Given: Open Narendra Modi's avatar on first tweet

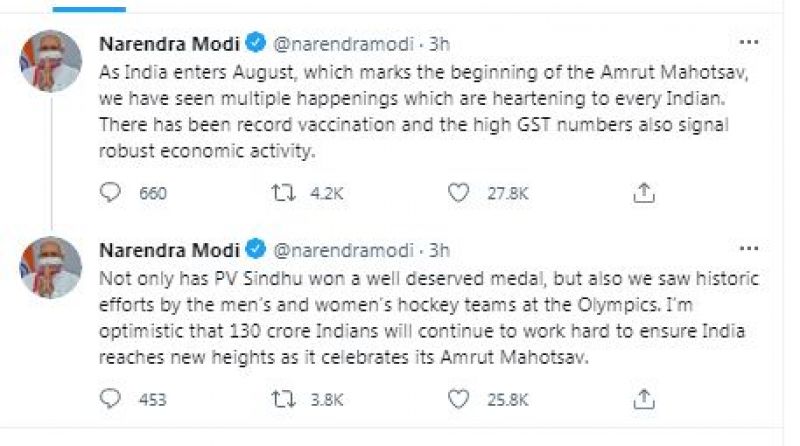Looking at the screenshot, I should pyautogui.click(x=49, y=60).
